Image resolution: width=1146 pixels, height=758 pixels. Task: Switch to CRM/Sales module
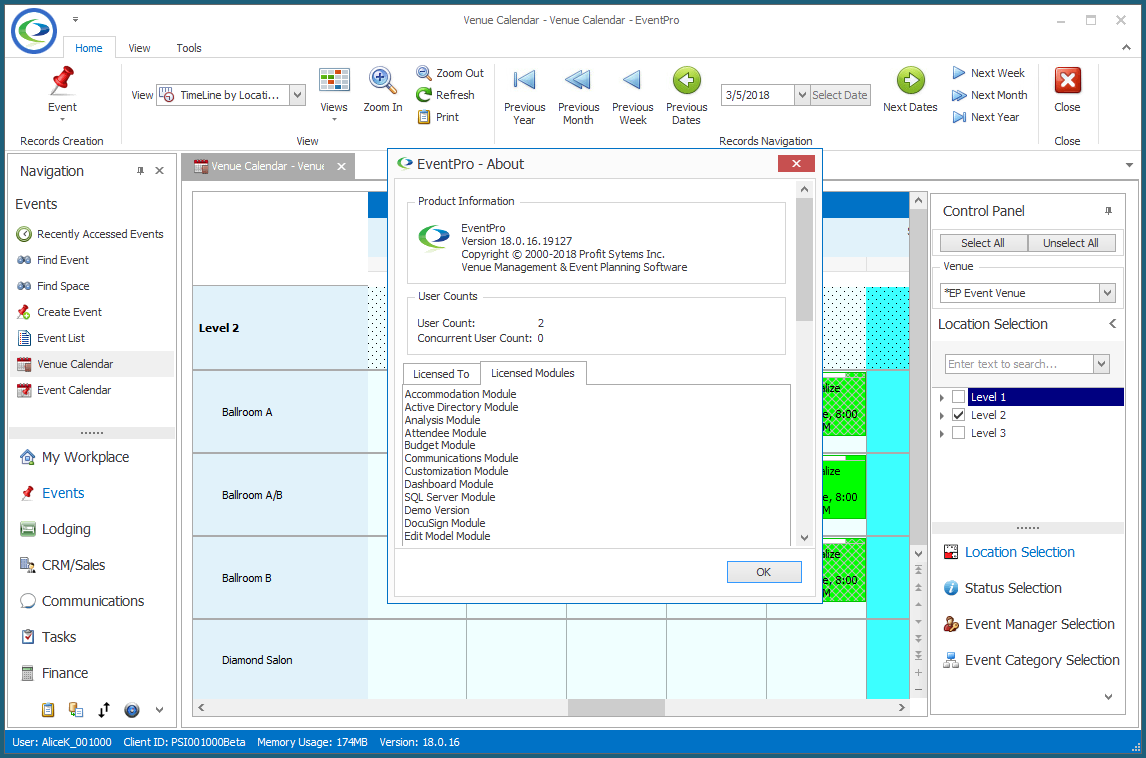(63, 565)
